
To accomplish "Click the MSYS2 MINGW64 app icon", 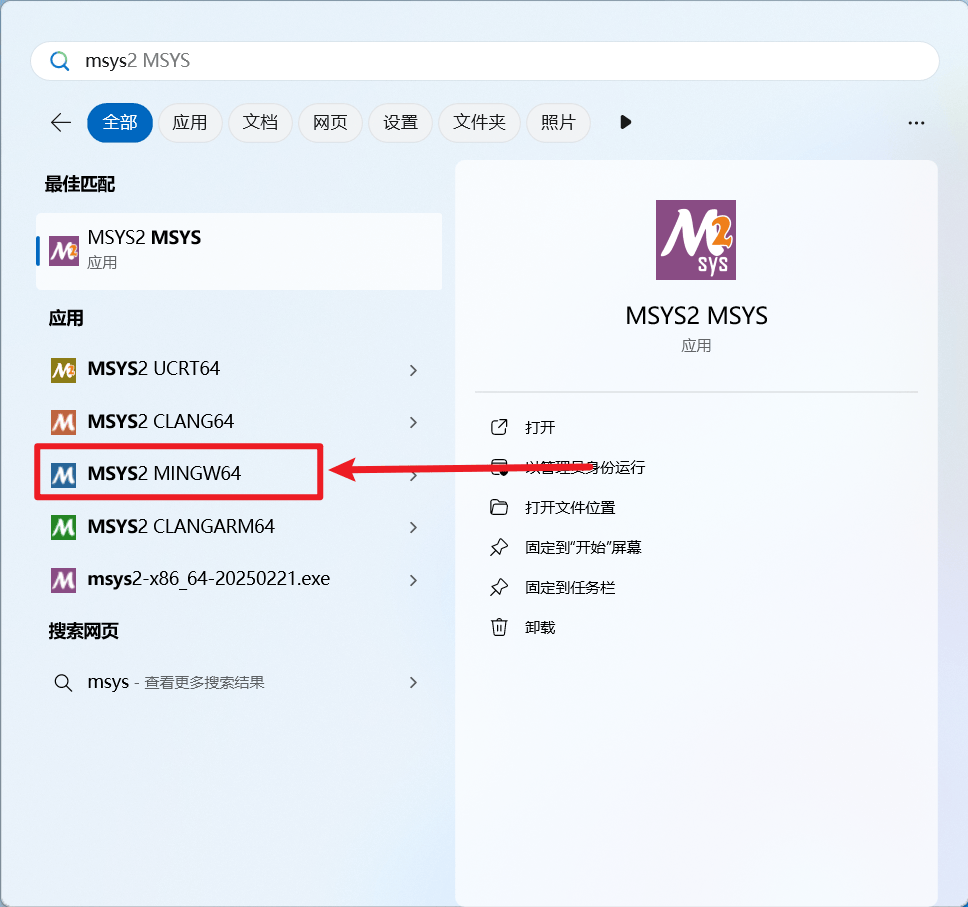I will [63, 474].
